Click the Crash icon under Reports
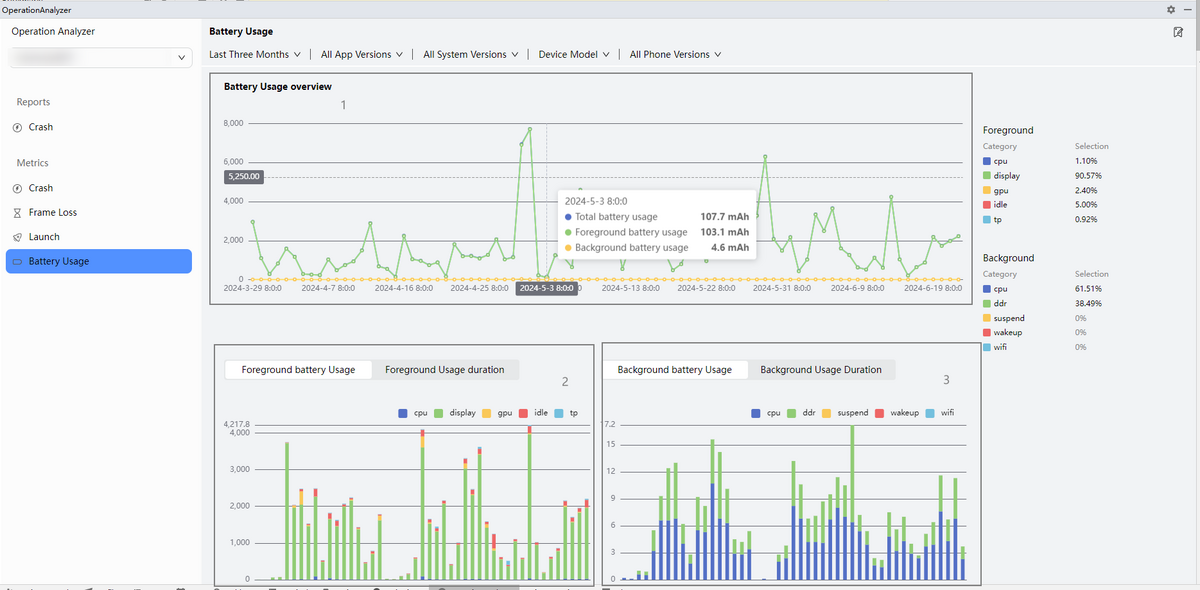This screenshot has width=1200, height=590. pos(17,128)
